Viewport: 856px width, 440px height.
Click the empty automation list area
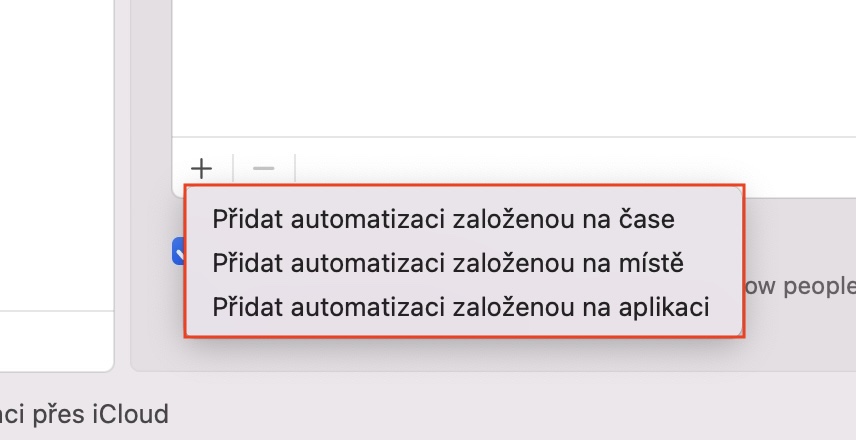(x=513, y=65)
